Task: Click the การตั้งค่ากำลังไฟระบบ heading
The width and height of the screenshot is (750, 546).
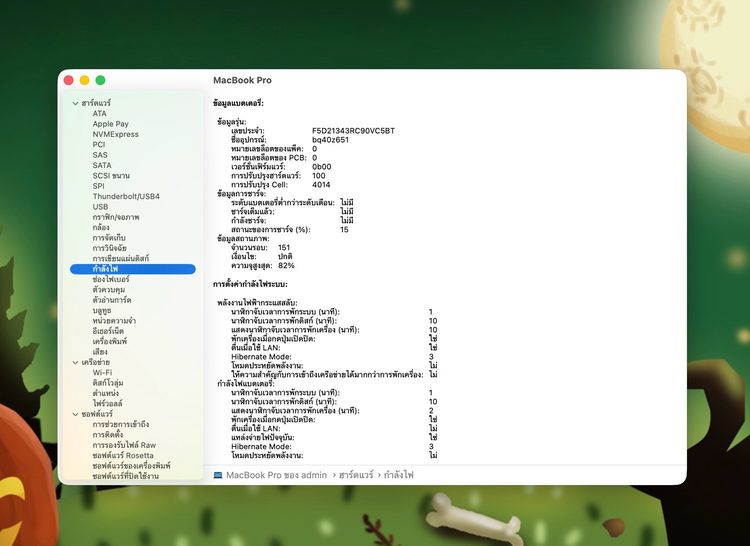Action: coord(250,284)
